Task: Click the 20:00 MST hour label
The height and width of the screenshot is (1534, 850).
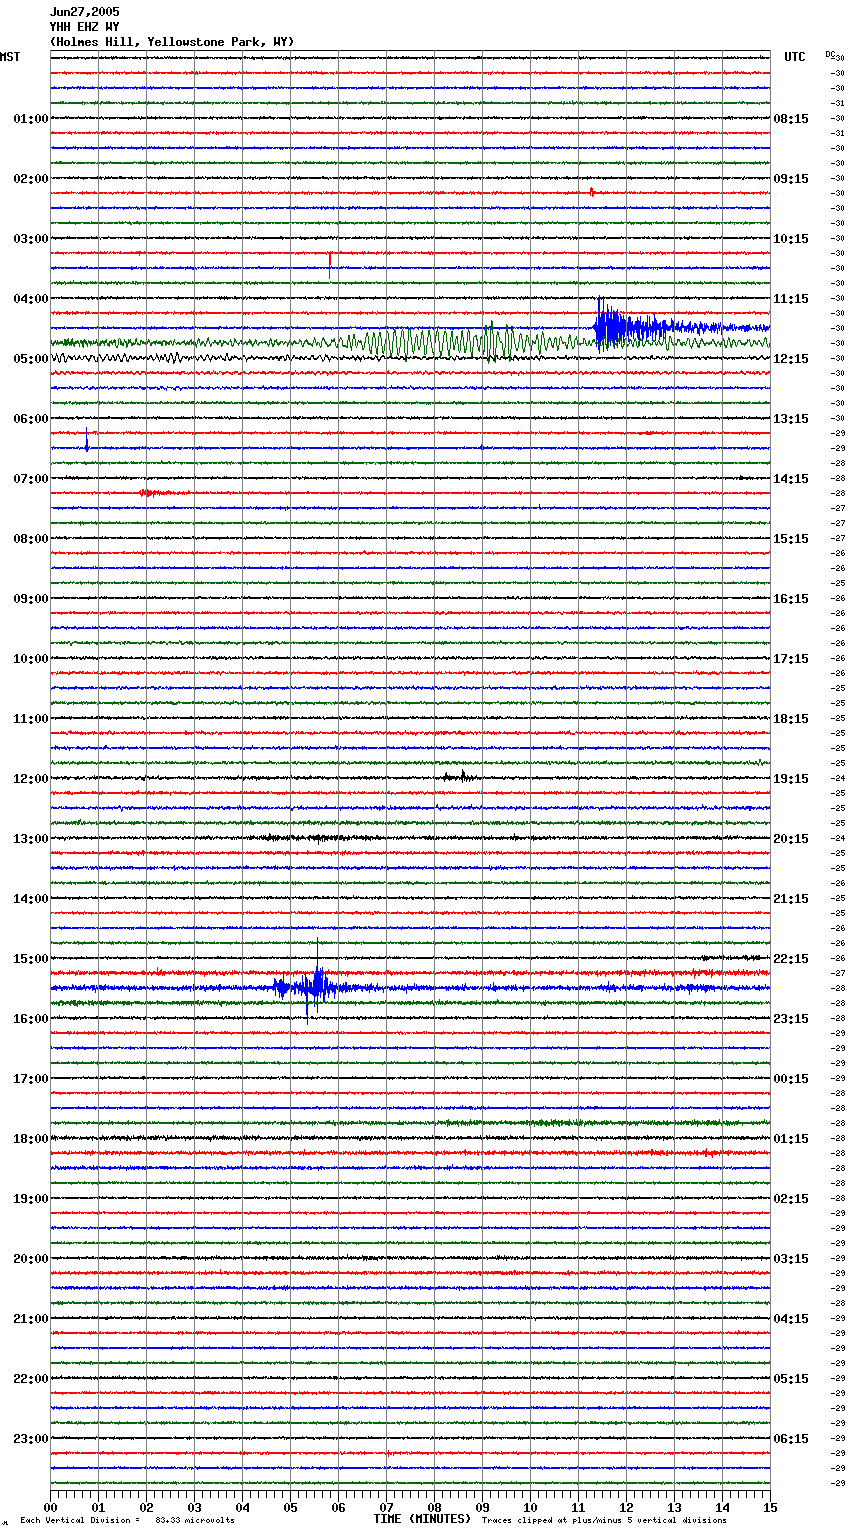Action: [31, 1259]
